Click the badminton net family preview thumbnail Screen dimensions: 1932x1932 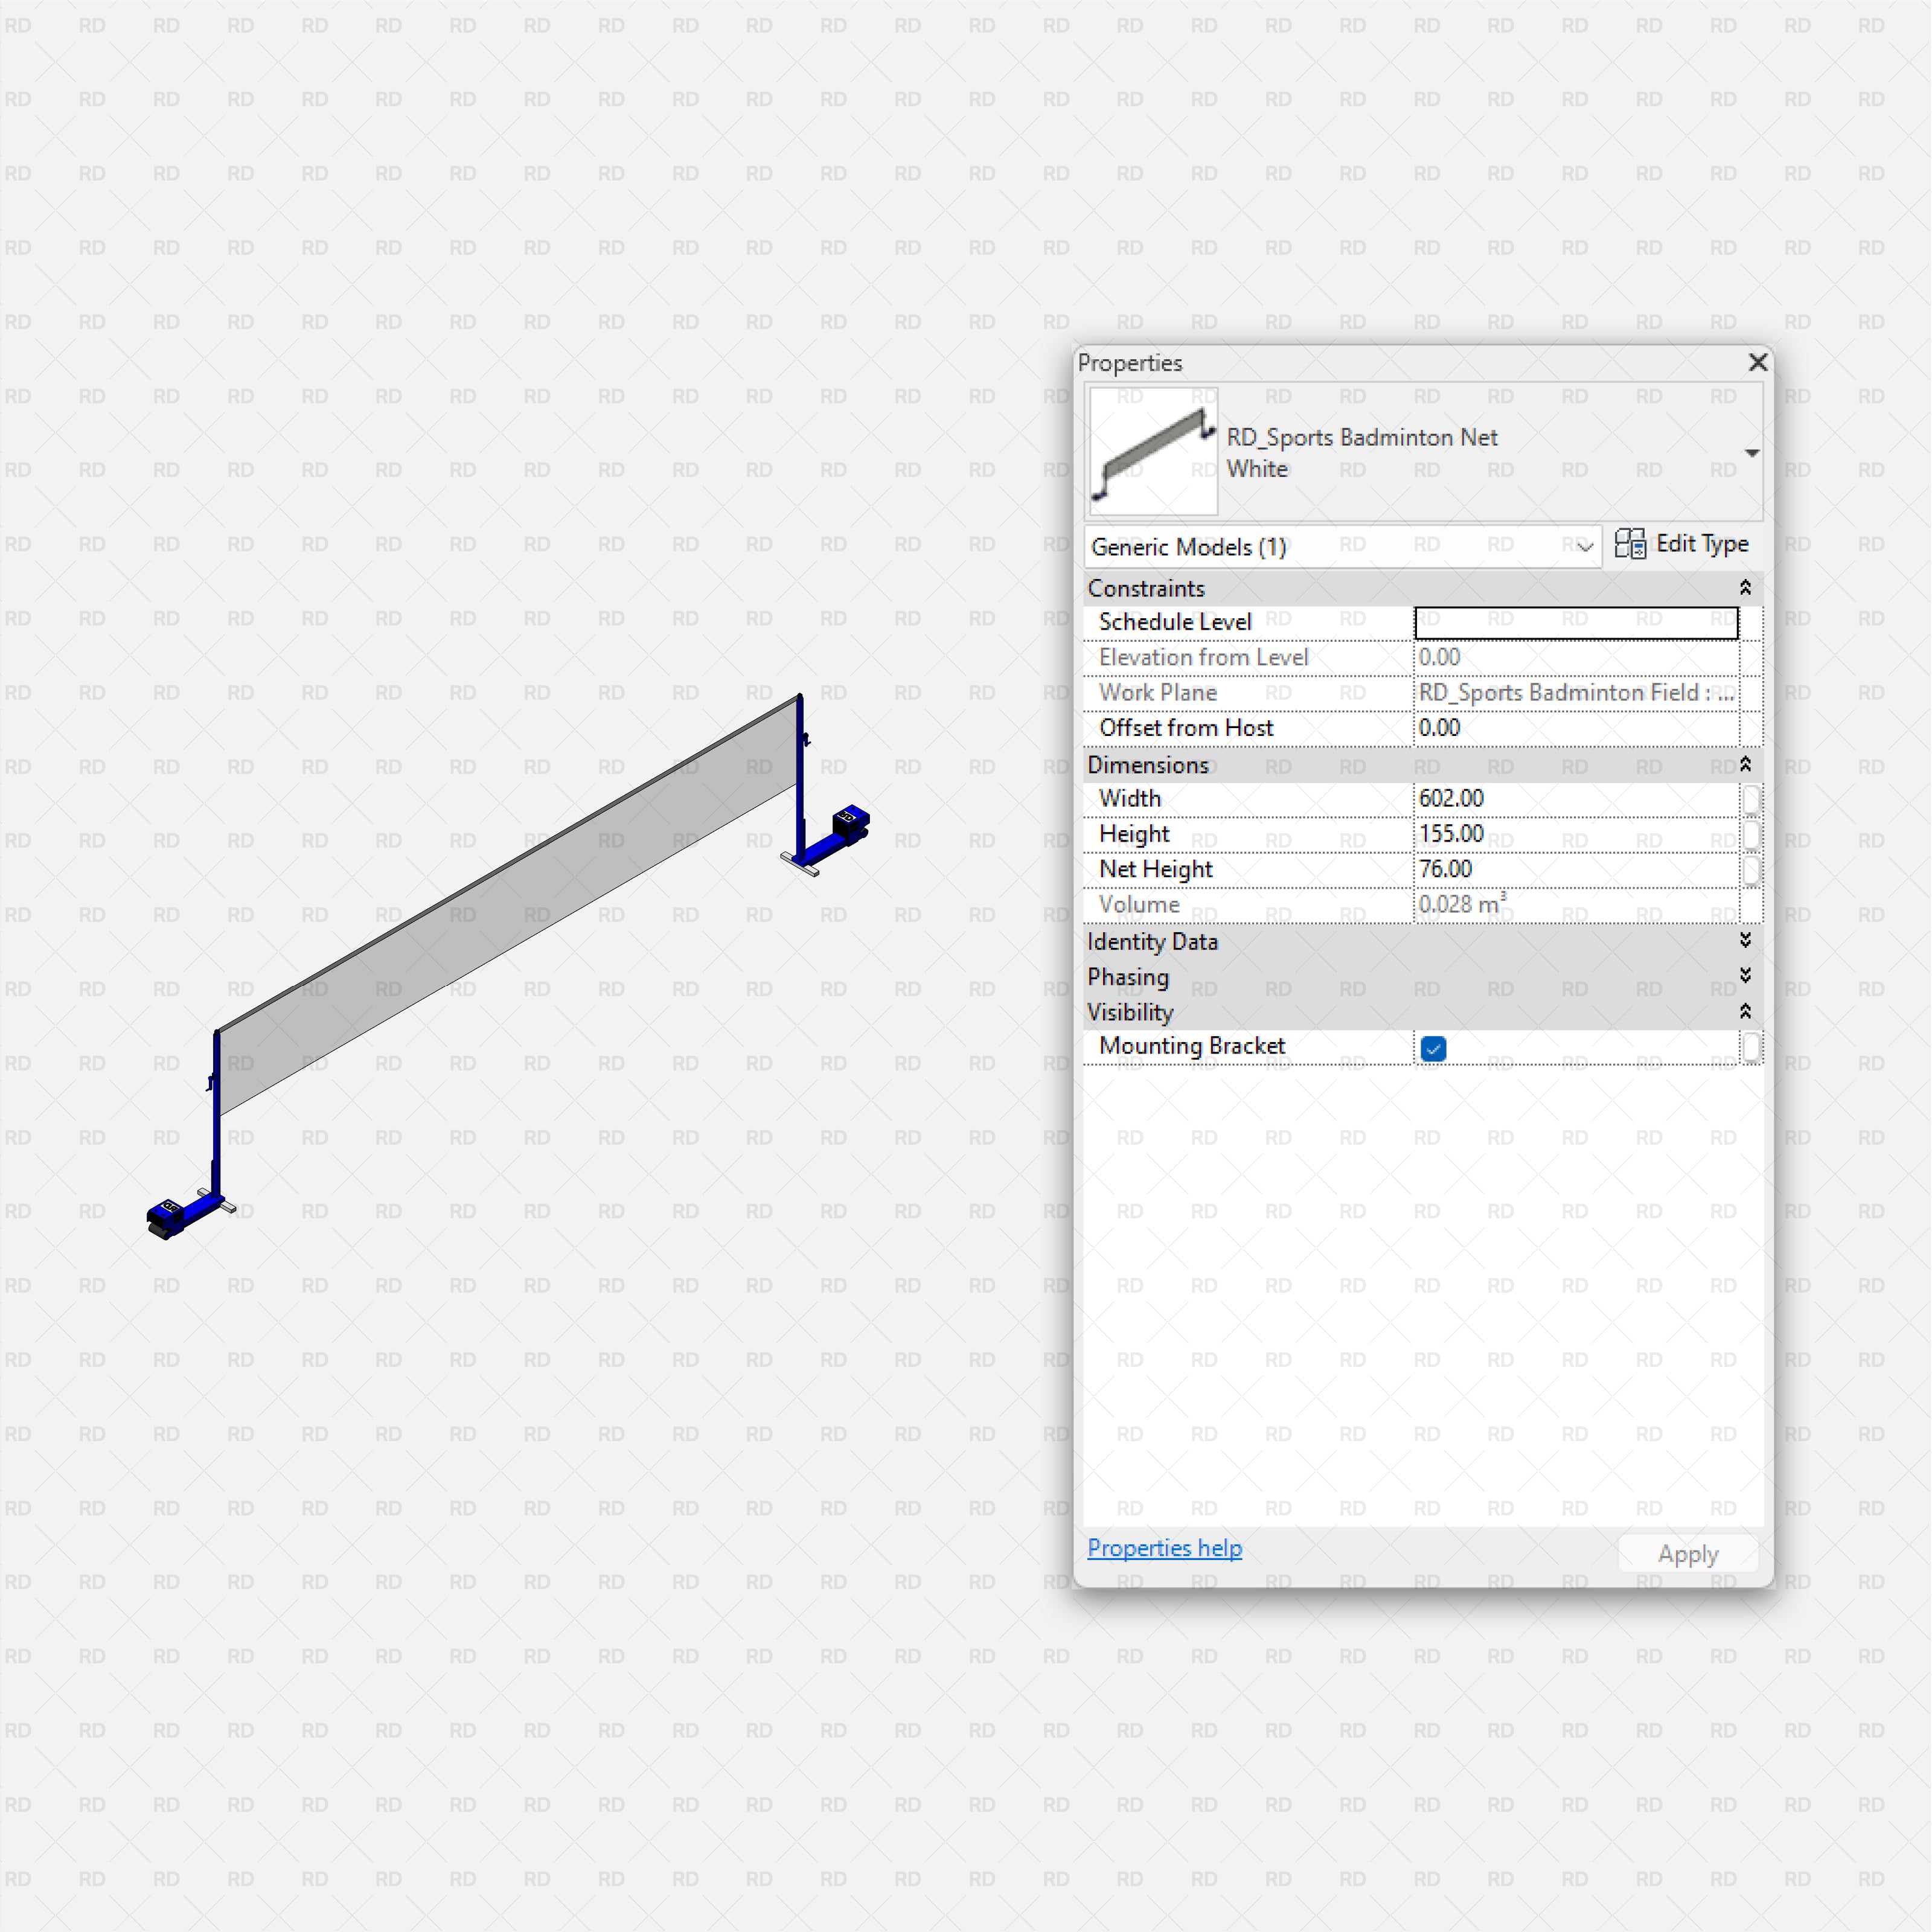tap(1152, 452)
